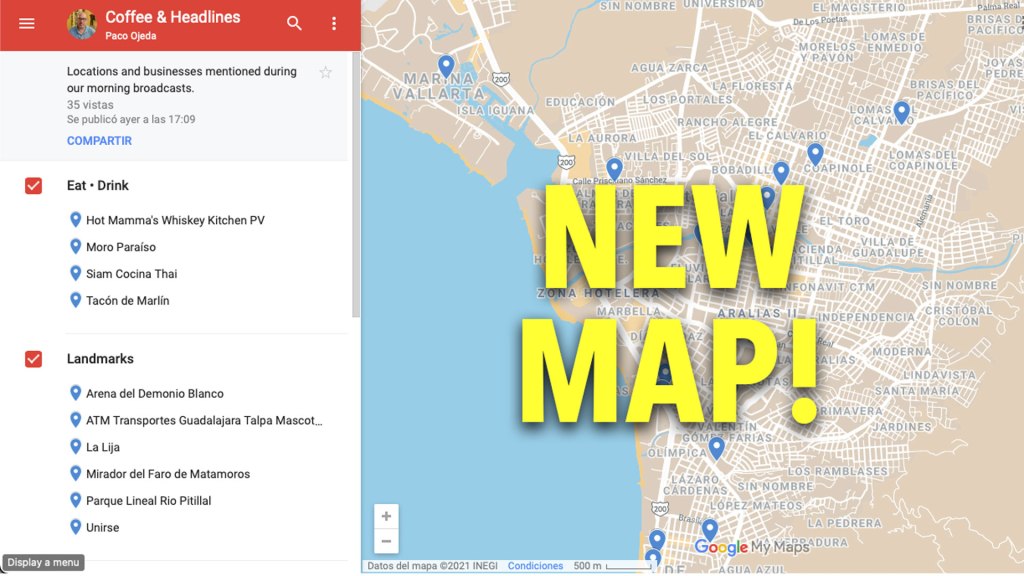The width and height of the screenshot is (1024, 576).
Task: Choose Siam Cocina Thai location
Action: pyautogui.click(x=131, y=274)
